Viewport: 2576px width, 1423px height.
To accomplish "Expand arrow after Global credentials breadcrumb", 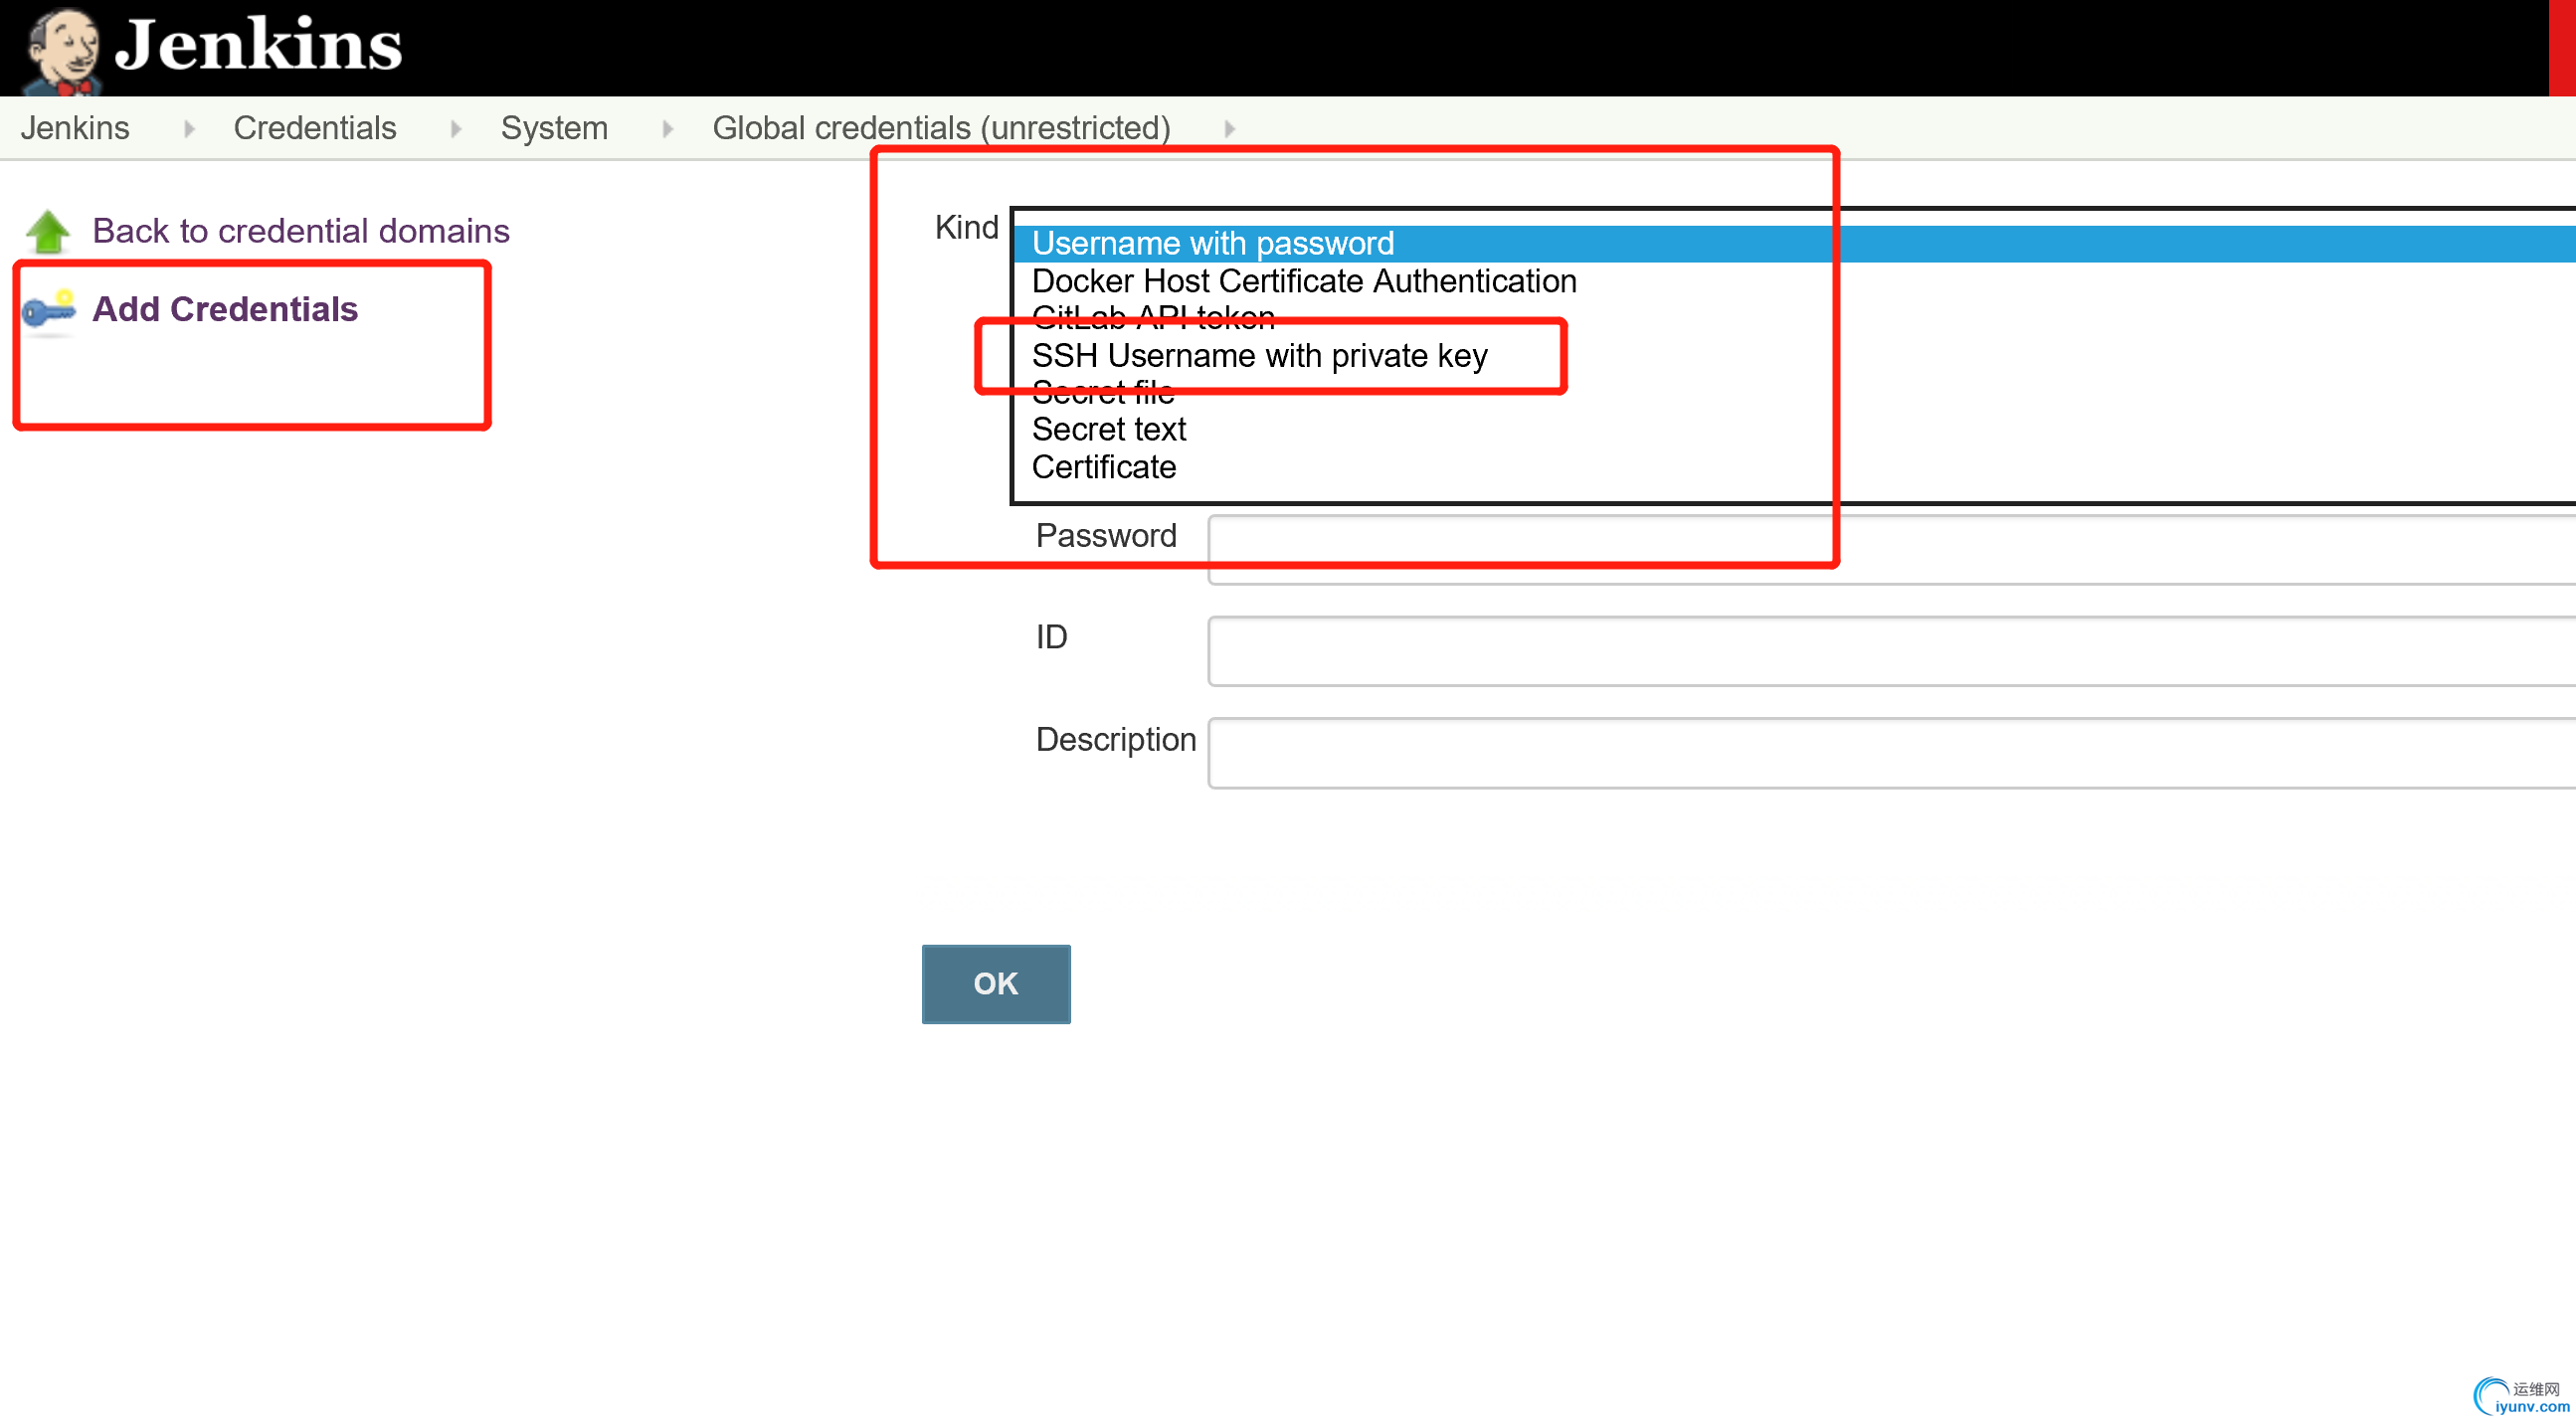I will tap(1229, 129).
